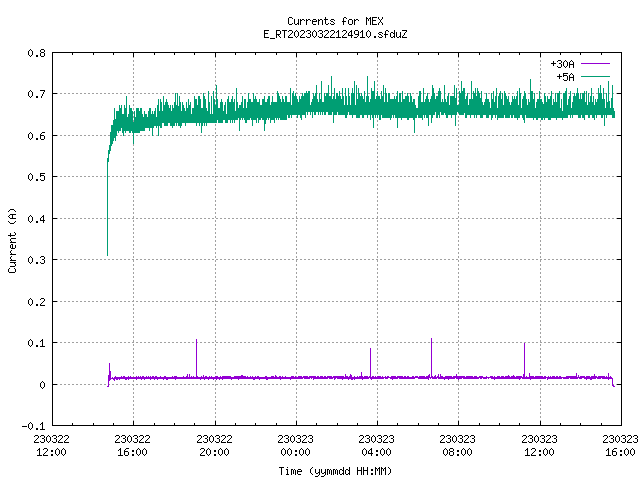Click the 0.4 y-axis tick label
Viewport: 640px width, 480px height.
(36, 219)
